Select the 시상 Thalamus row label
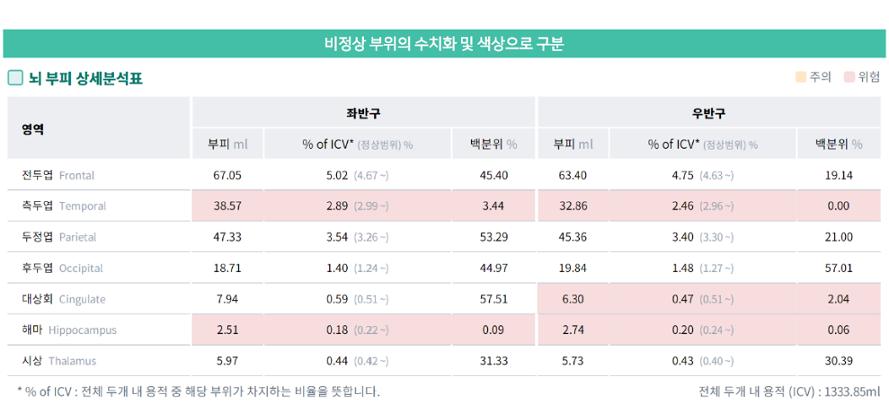Image resolution: width=889 pixels, height=404 pixels. (59, 360)
